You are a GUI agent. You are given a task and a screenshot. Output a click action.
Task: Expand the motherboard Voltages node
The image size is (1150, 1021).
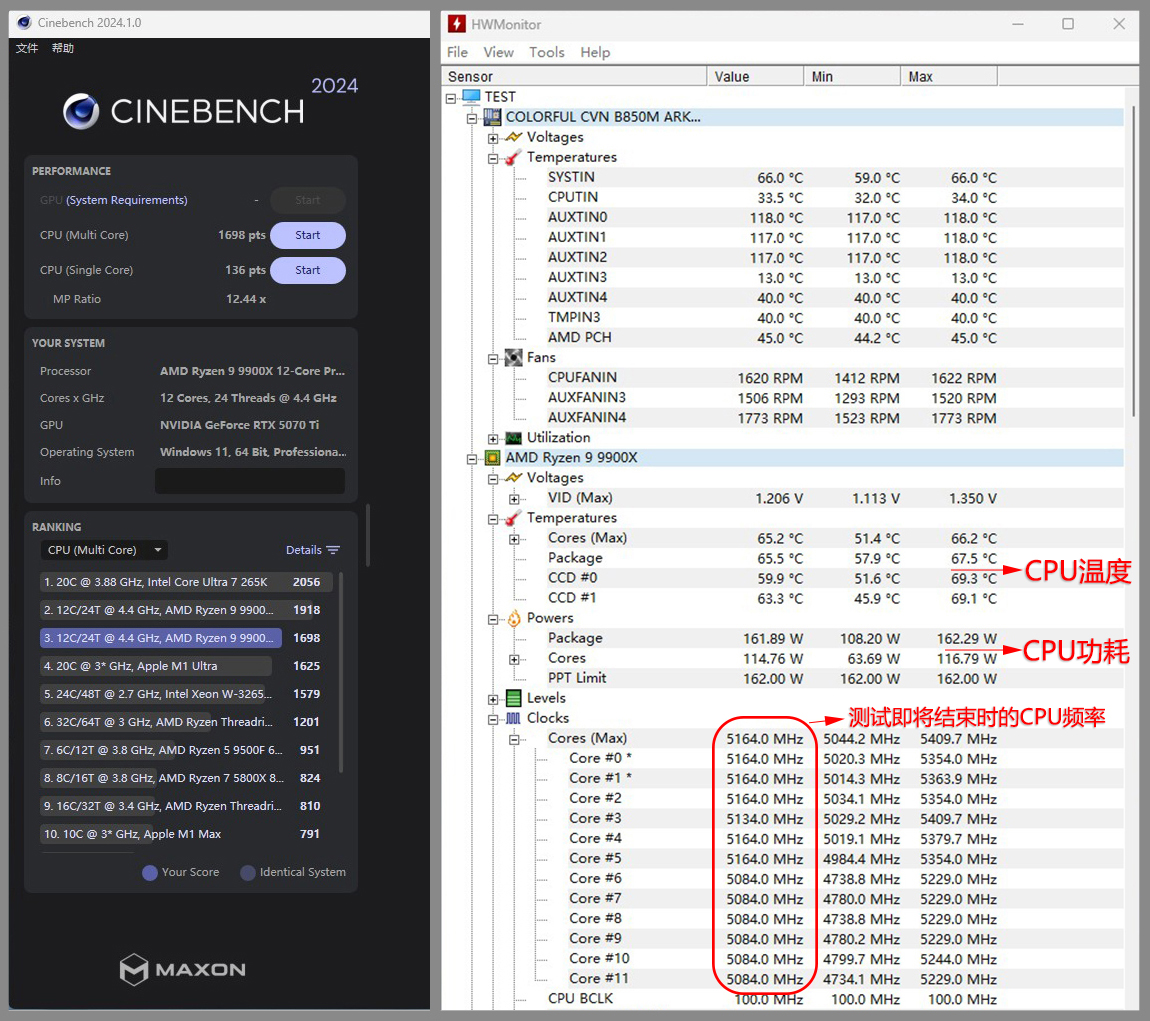pyautogui.click(x=493, y=138)
